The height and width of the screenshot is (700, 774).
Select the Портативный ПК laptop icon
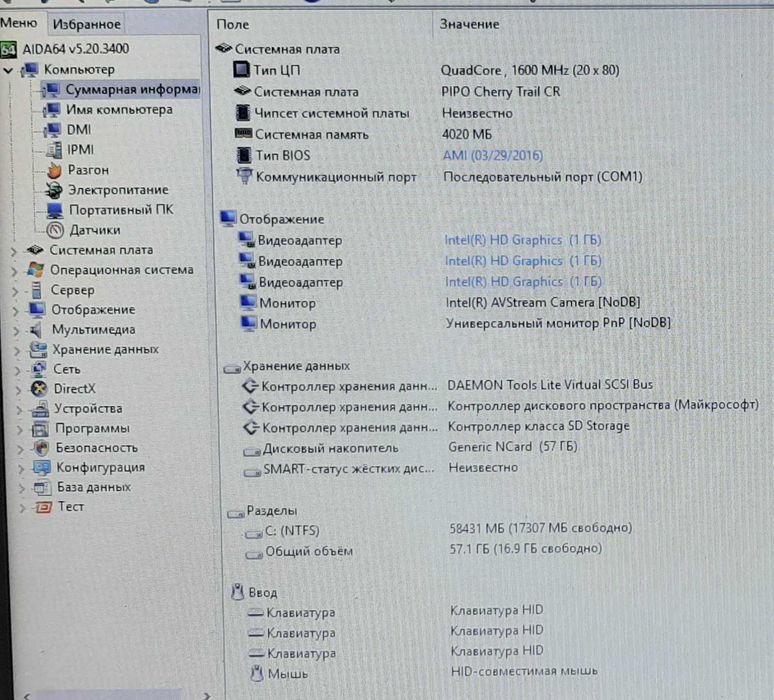point(55,210)
